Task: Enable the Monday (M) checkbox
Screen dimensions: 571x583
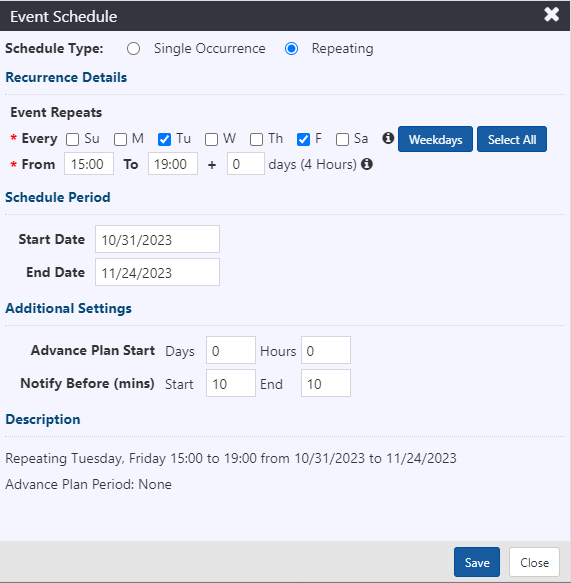Action: [120, 139]
